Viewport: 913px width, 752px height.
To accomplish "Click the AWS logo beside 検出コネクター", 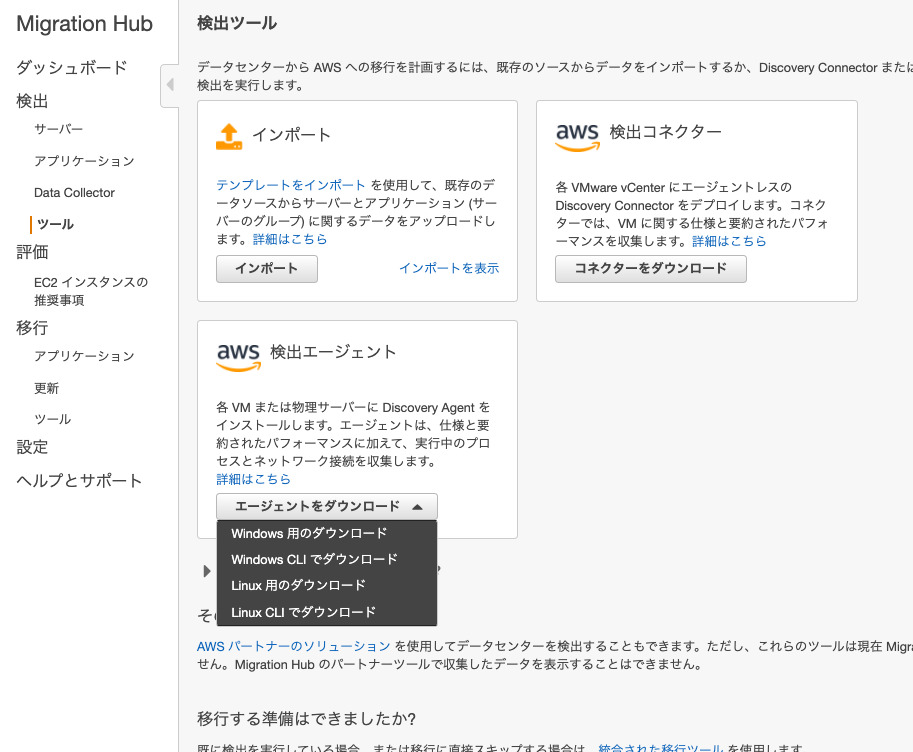I will [577, 137].
